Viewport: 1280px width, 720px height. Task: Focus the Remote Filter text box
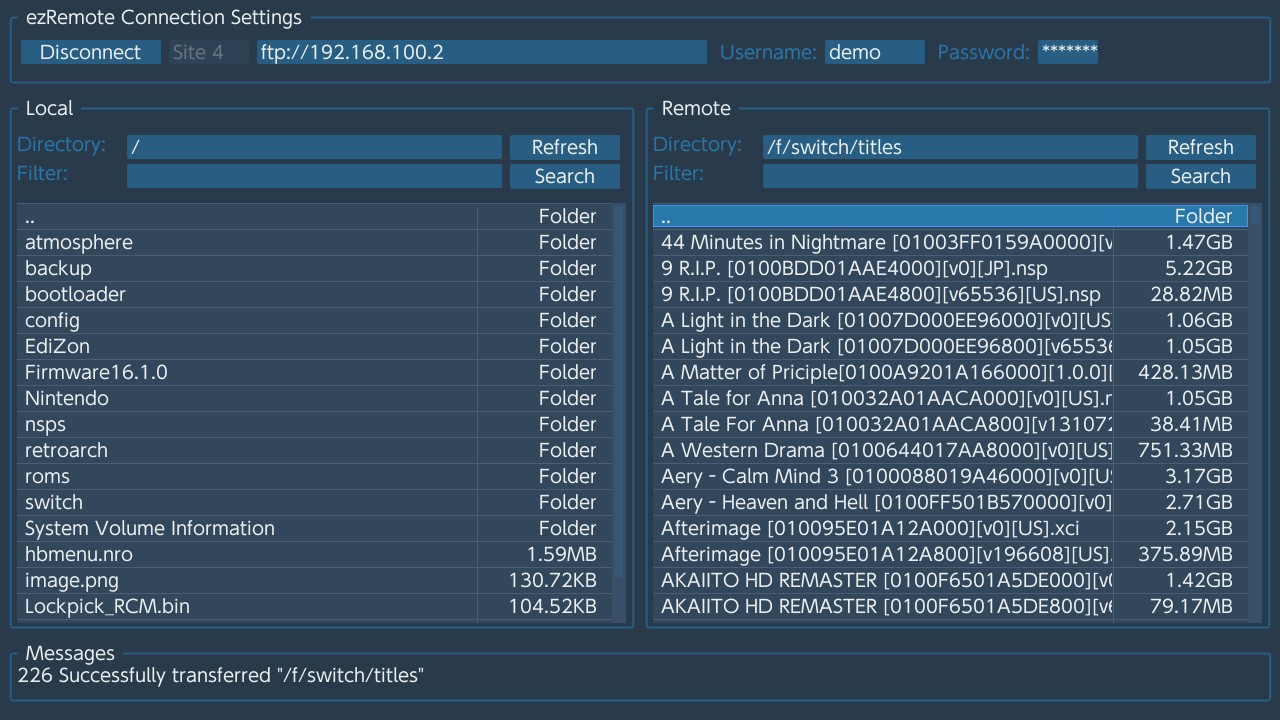pos(949,177)
